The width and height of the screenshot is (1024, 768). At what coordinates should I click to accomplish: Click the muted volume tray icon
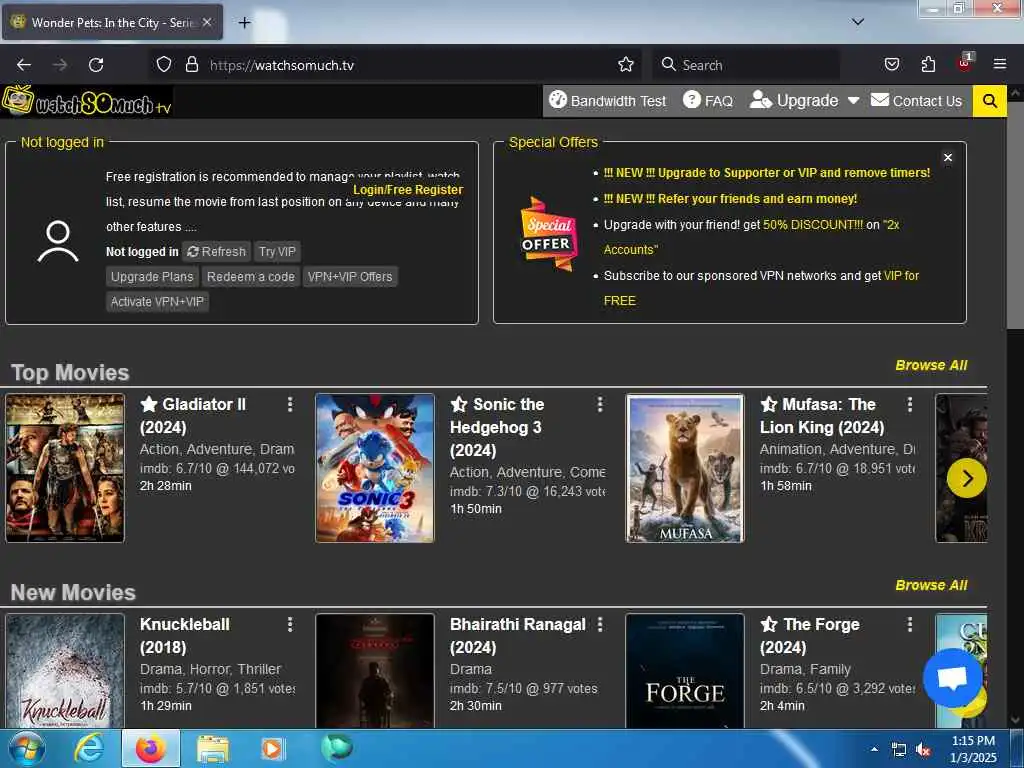(x=923, y=750)
